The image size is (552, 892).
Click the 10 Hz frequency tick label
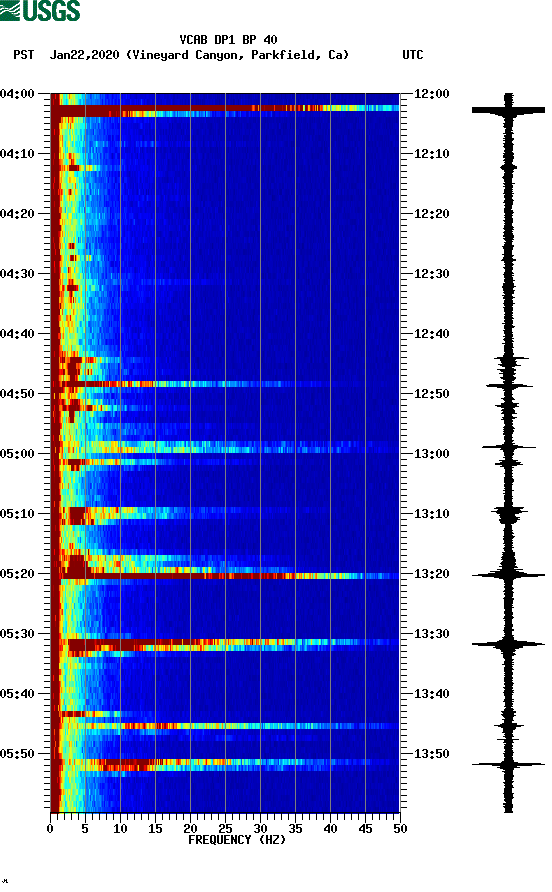coord(120,829)
